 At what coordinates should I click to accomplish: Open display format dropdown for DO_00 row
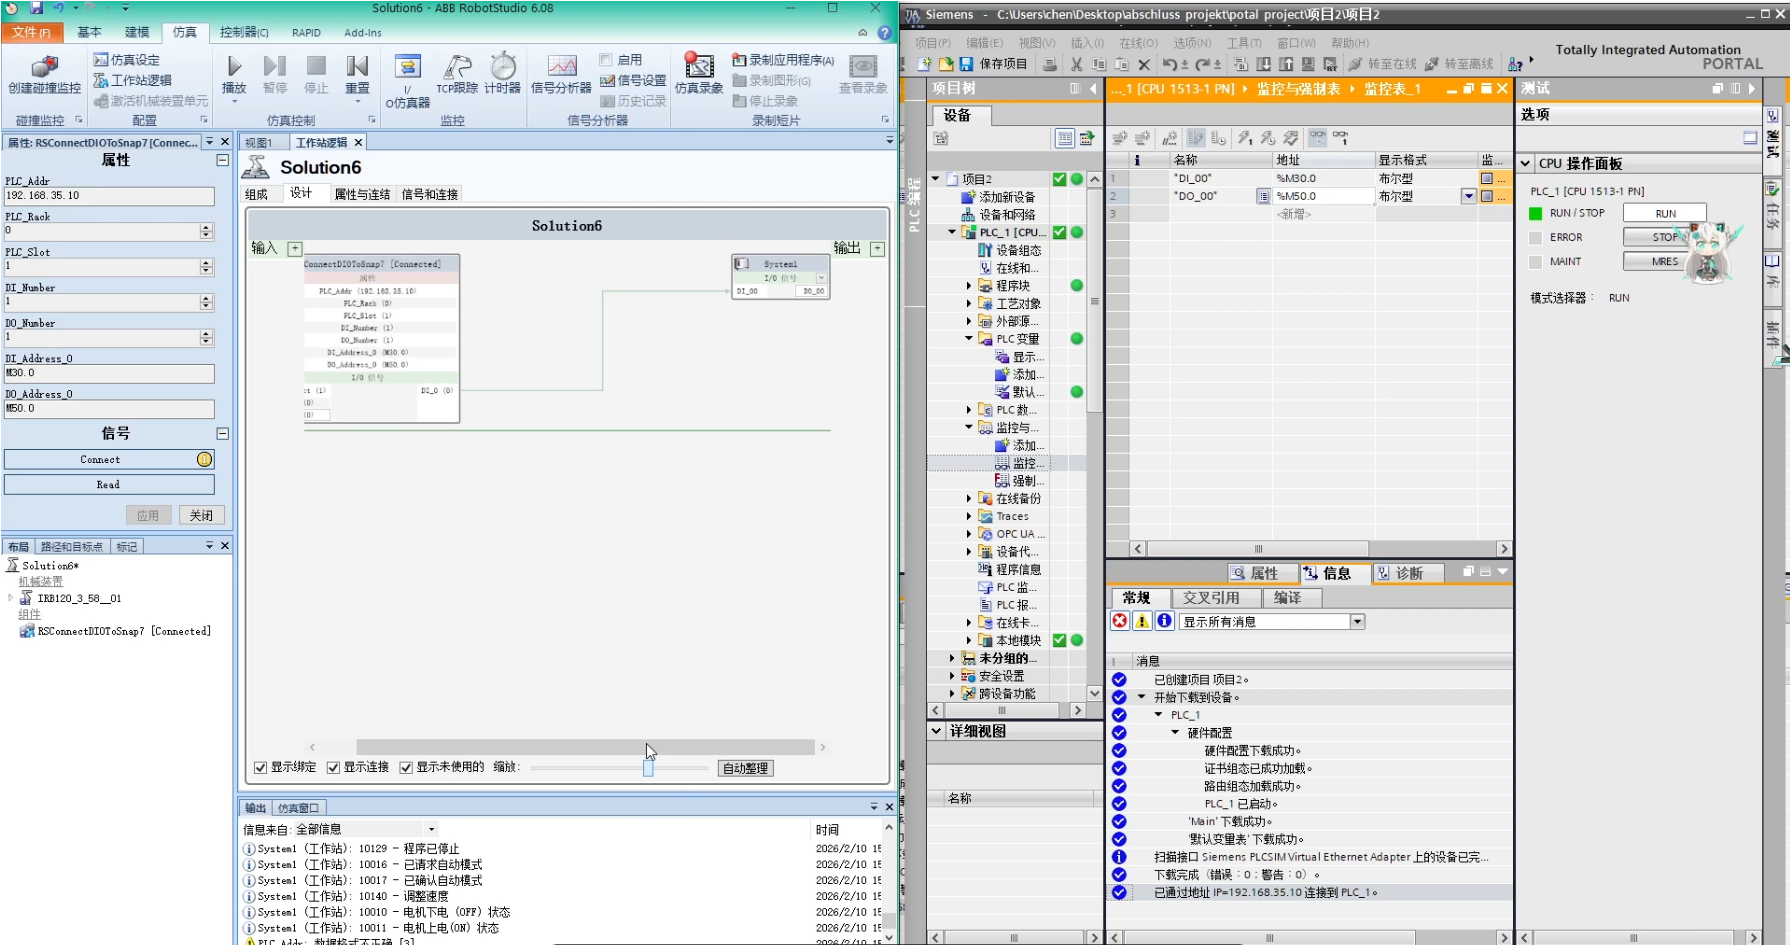[x=1468, y=196]
